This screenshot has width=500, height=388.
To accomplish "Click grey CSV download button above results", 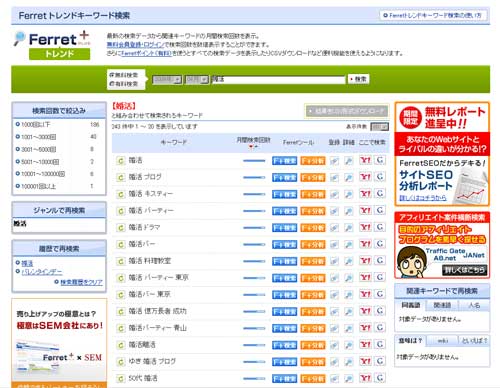I will (347, 111).
